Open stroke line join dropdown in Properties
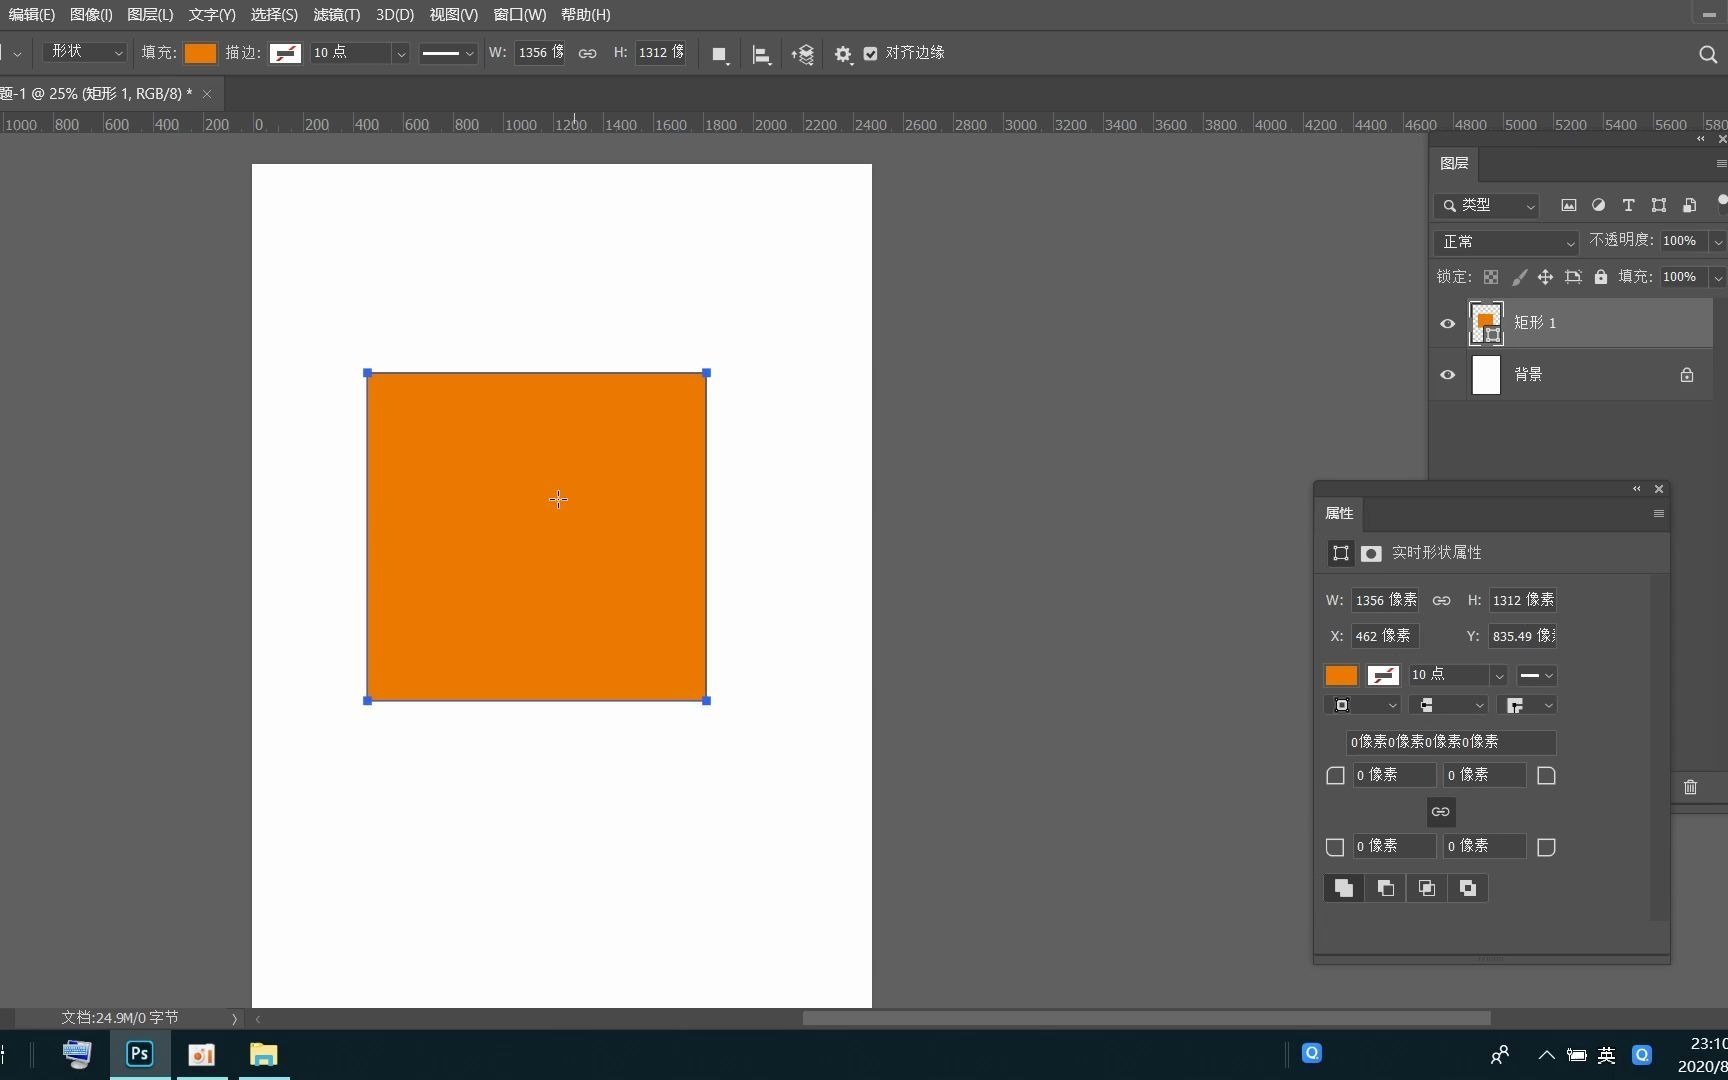Screen dimensions: 1728x1080 pyautogui.click(x=1527, y=706)
